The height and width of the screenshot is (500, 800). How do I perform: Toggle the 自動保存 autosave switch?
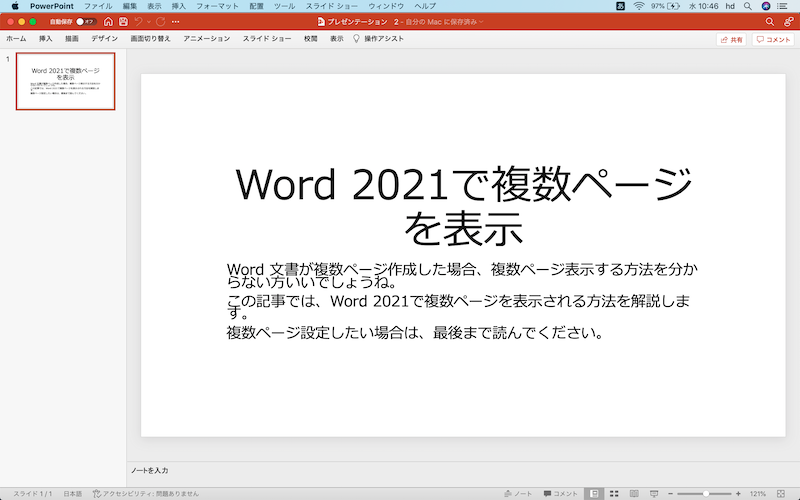(x=84, y=21)
